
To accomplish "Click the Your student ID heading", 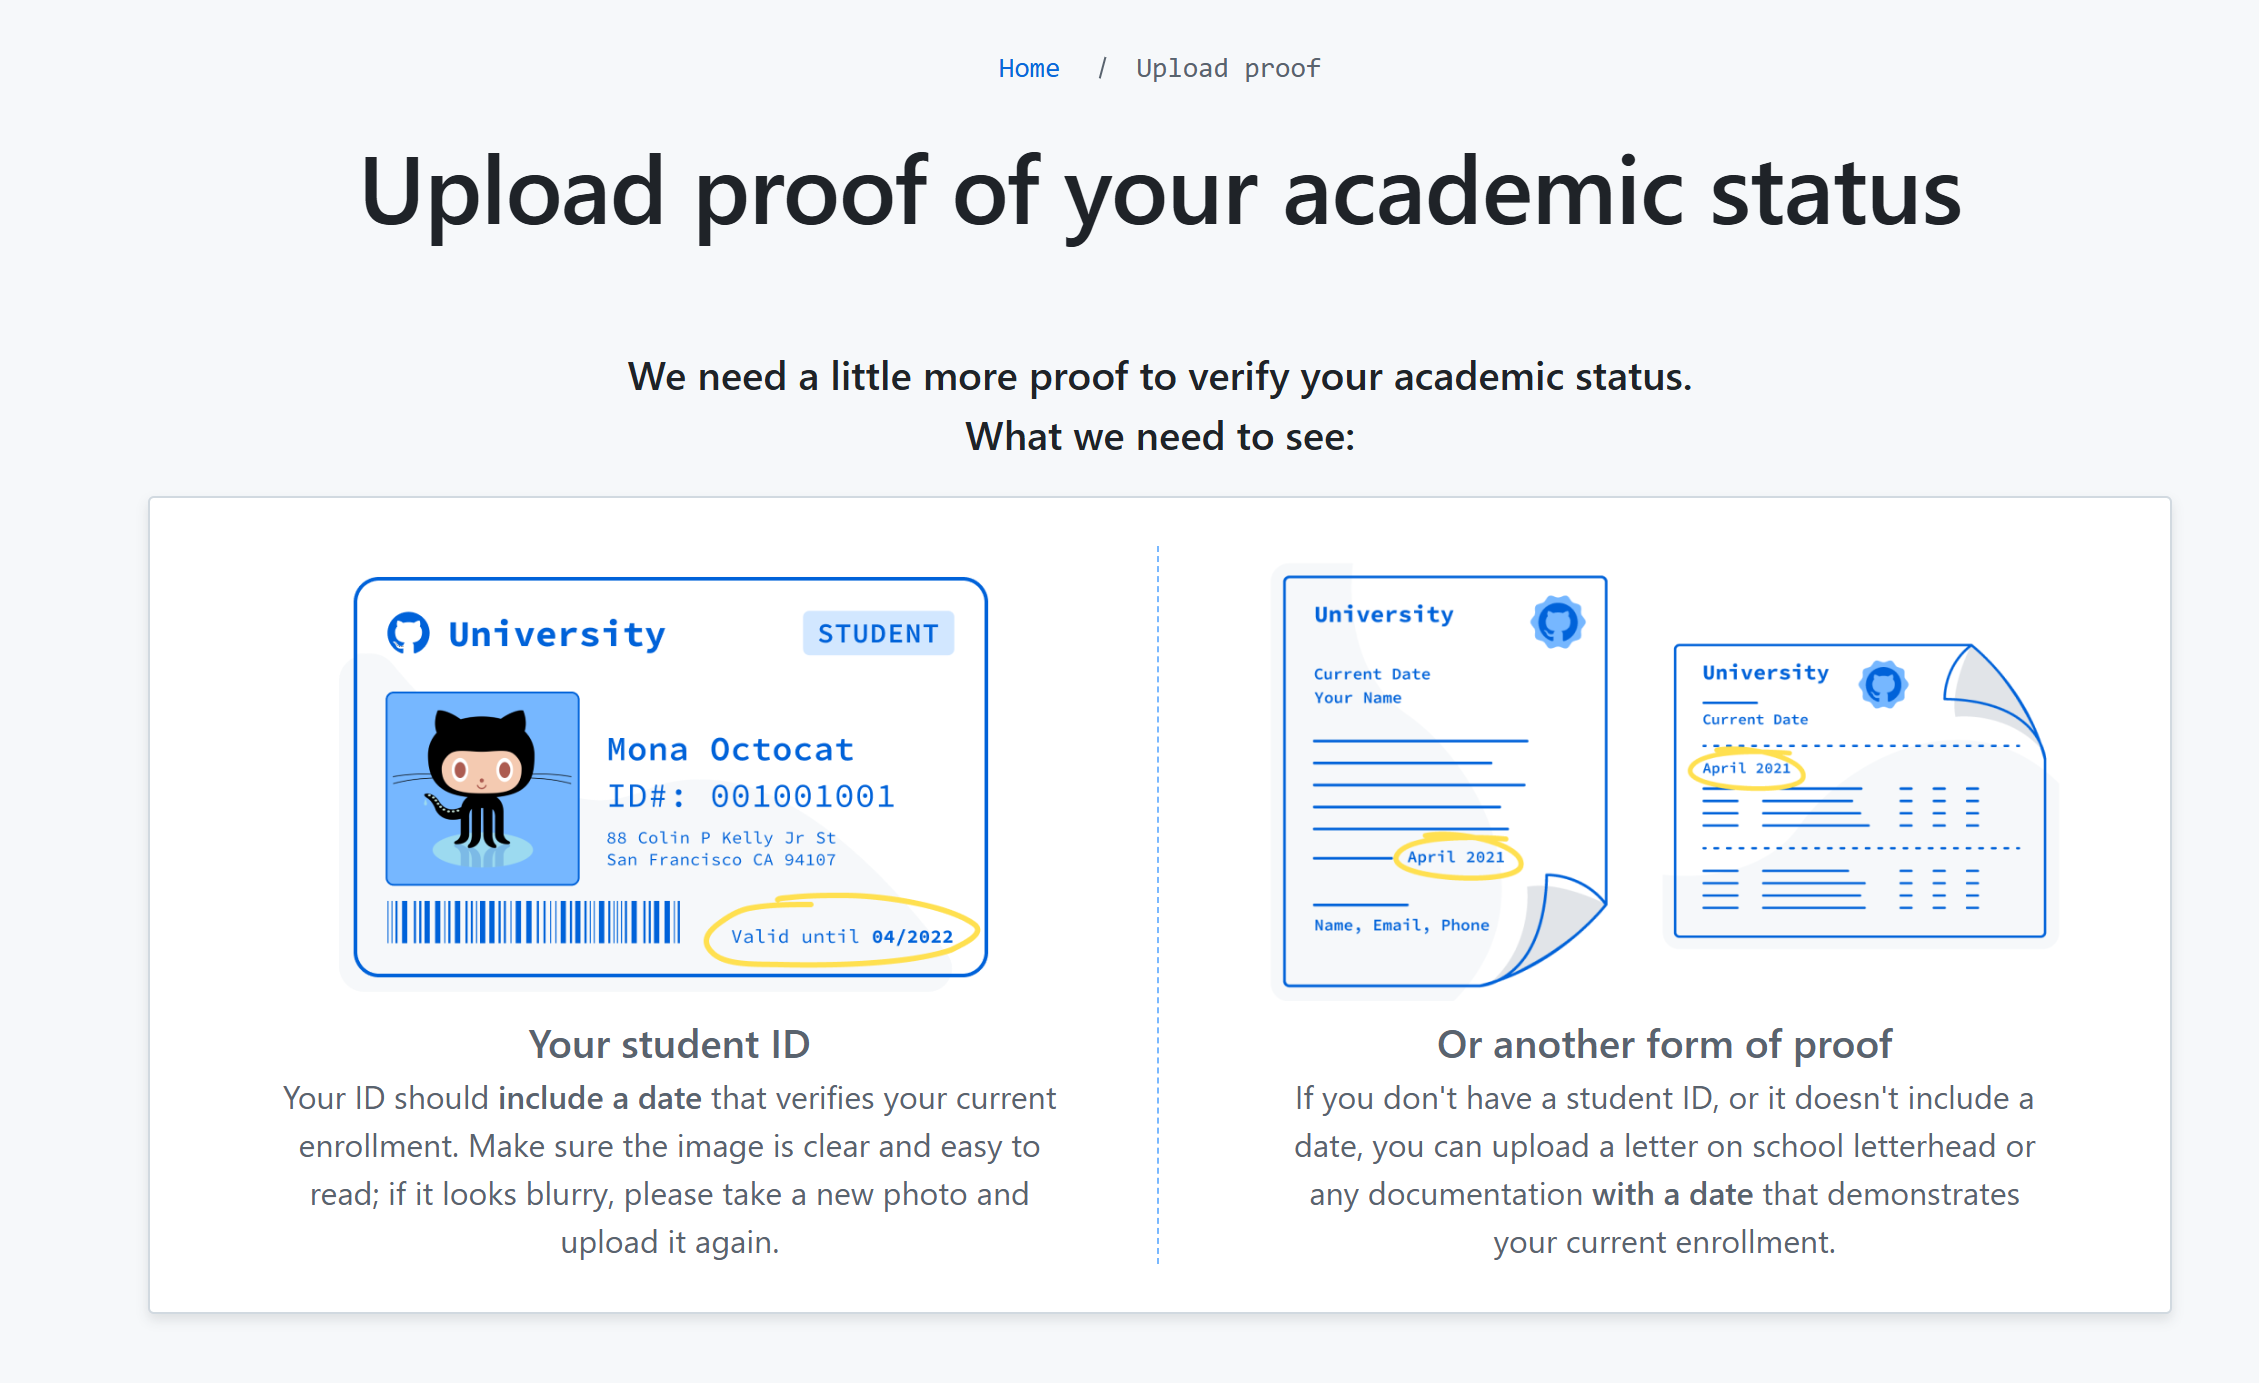I will (669, 1044).
